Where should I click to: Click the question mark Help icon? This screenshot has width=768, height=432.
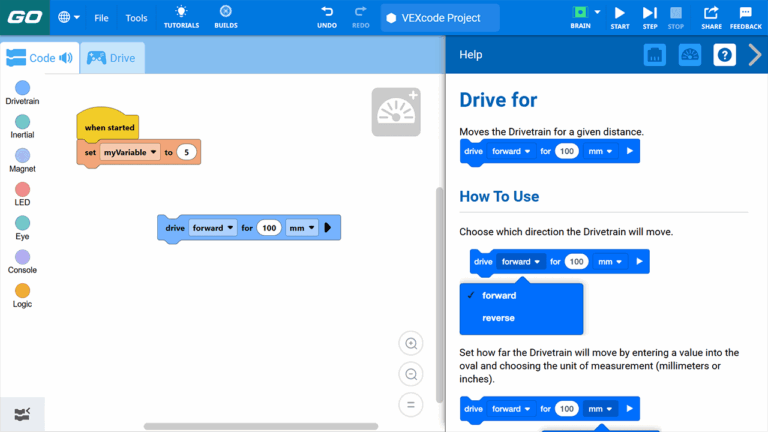(x=724, y=55)
